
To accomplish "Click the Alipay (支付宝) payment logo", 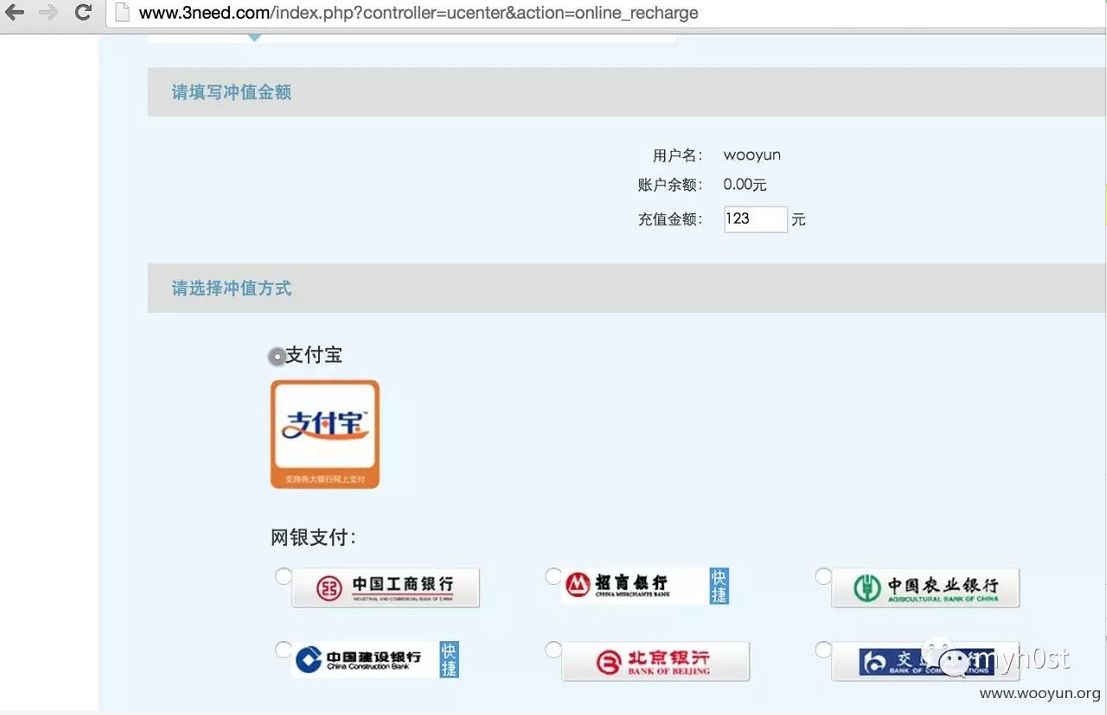I will point(324,432).
